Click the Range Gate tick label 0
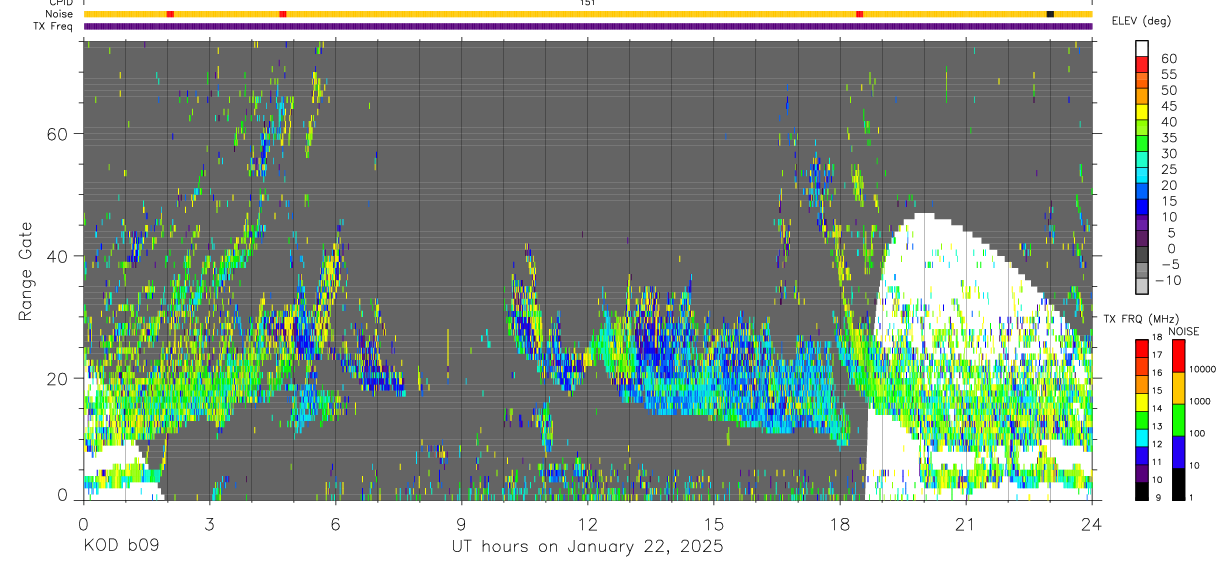 (x=62, y=495)
